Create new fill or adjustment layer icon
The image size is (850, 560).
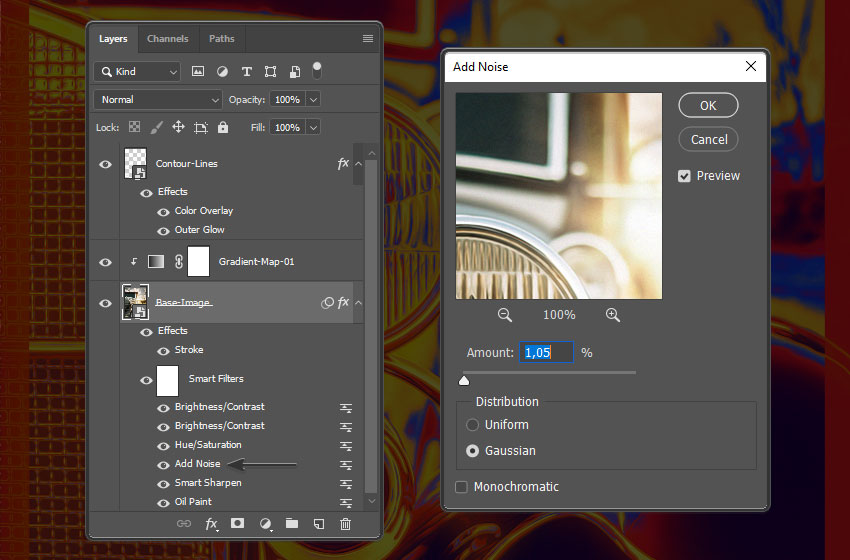click(265, 524)
